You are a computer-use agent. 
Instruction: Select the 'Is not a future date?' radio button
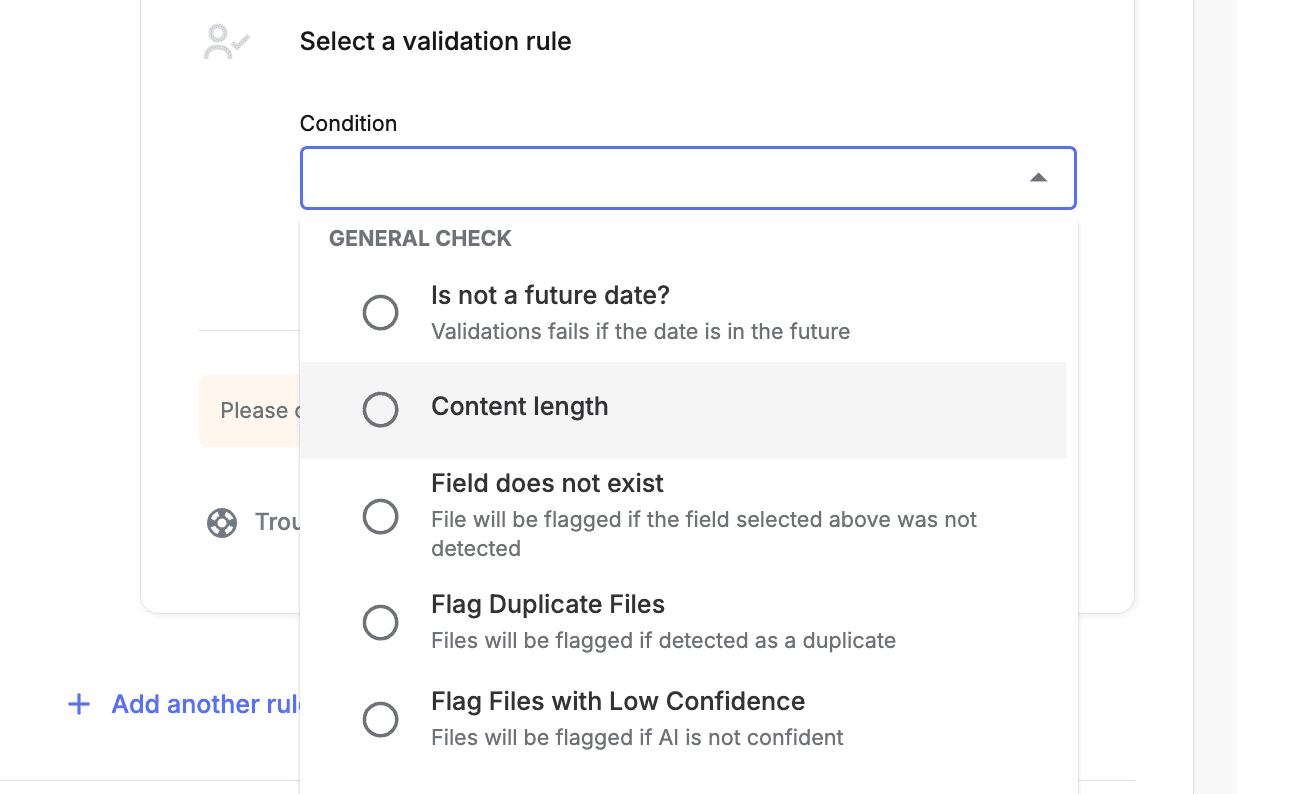tap(381, 312)
